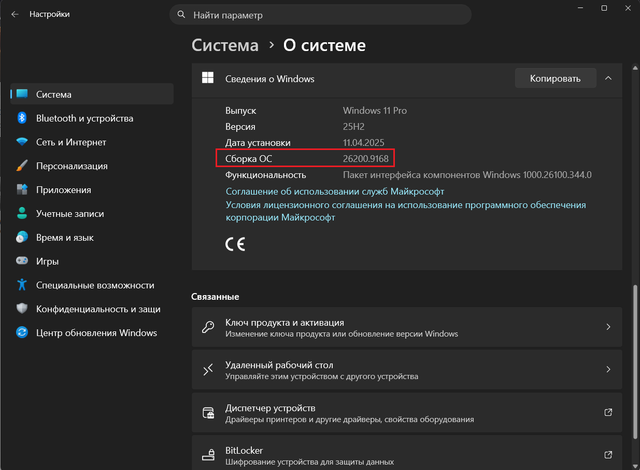Collapse the Сведения о Windows section chevron
Viewport: 640px width, 470px height.
point(608,78)
